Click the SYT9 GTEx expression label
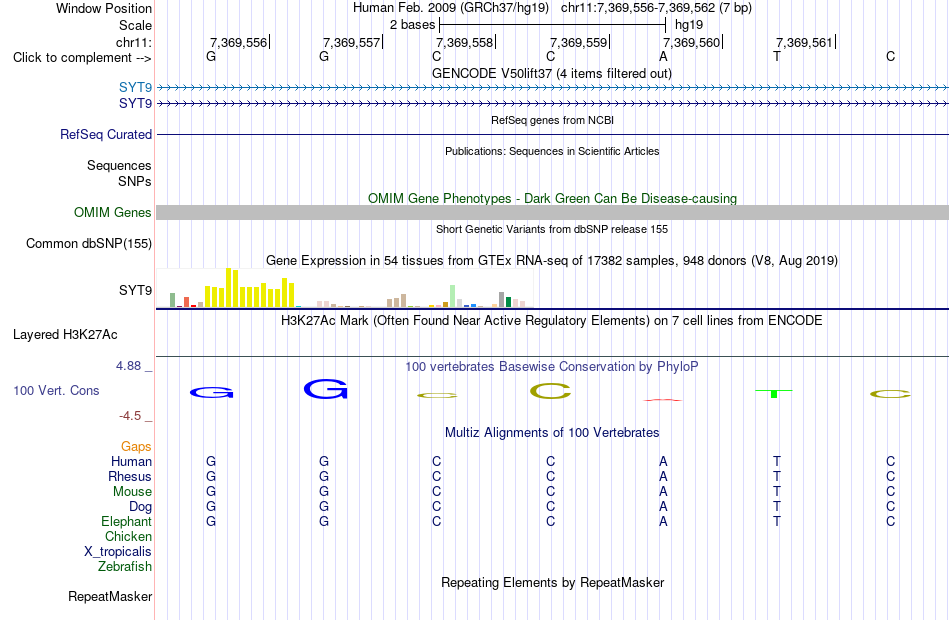950x620 pixels. 135,290
